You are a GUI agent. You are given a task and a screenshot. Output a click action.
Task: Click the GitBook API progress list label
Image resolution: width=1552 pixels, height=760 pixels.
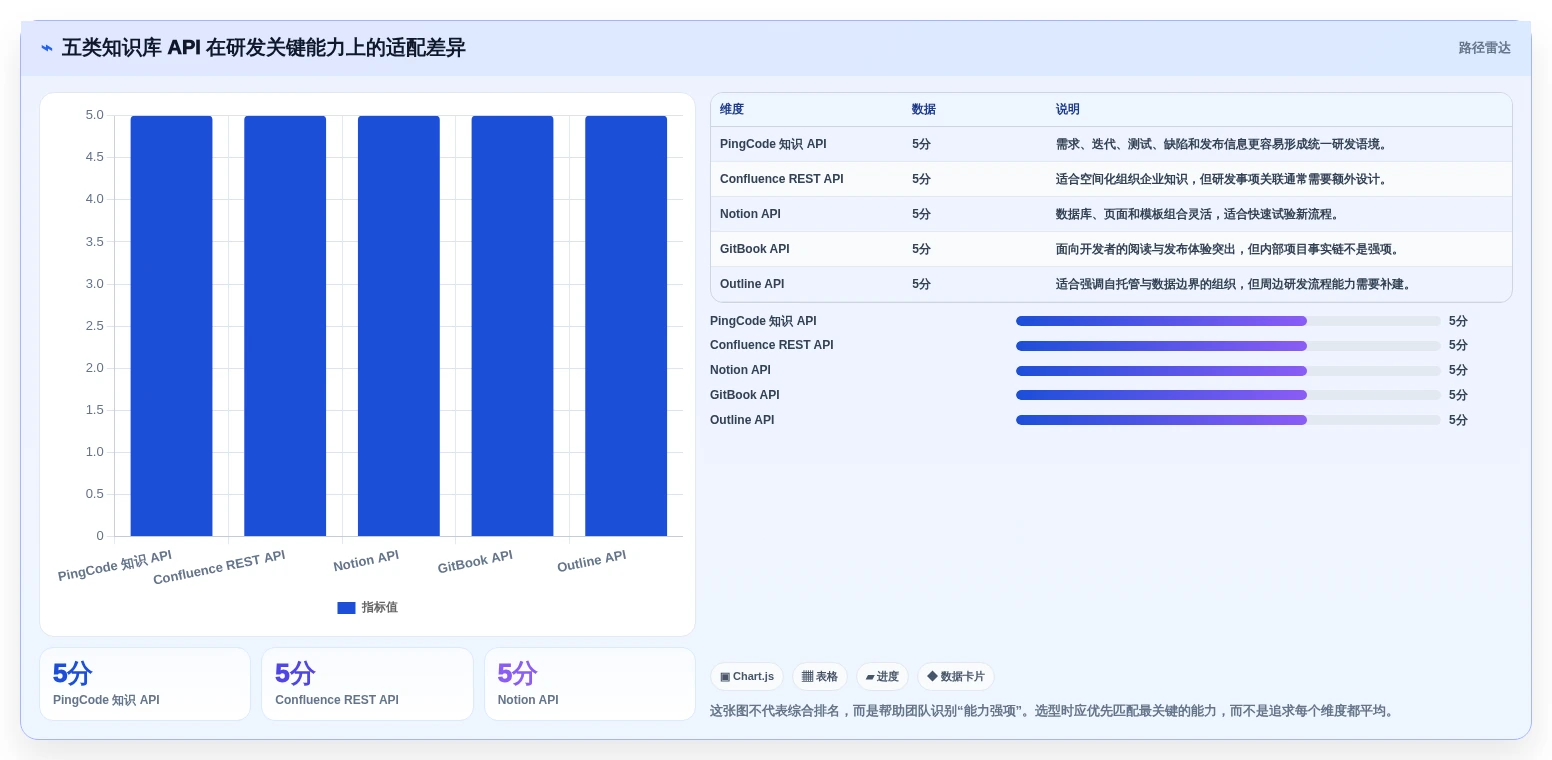pos(745,395)
